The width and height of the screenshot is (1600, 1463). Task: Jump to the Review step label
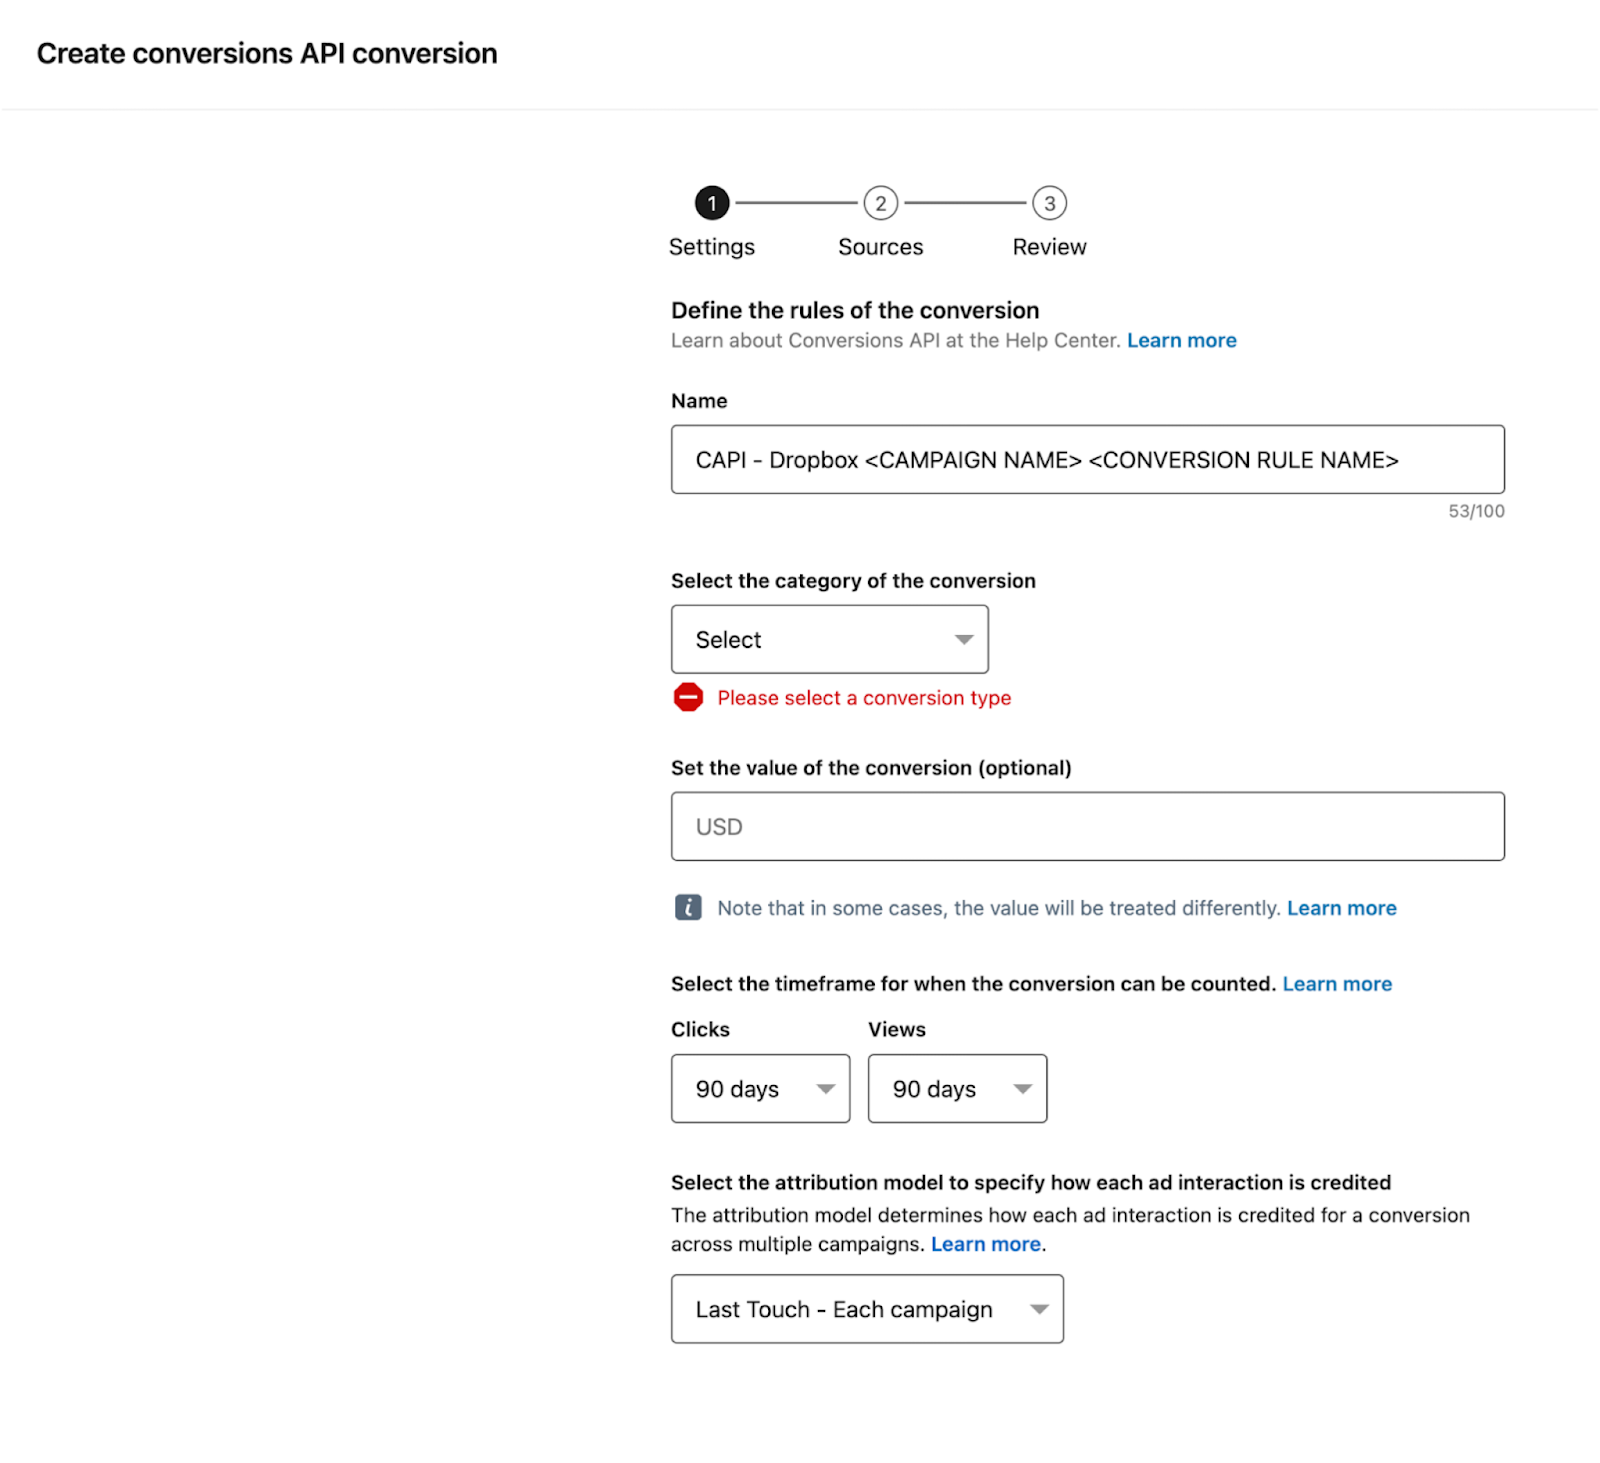pyautogui.click(x=1049, y=247)
